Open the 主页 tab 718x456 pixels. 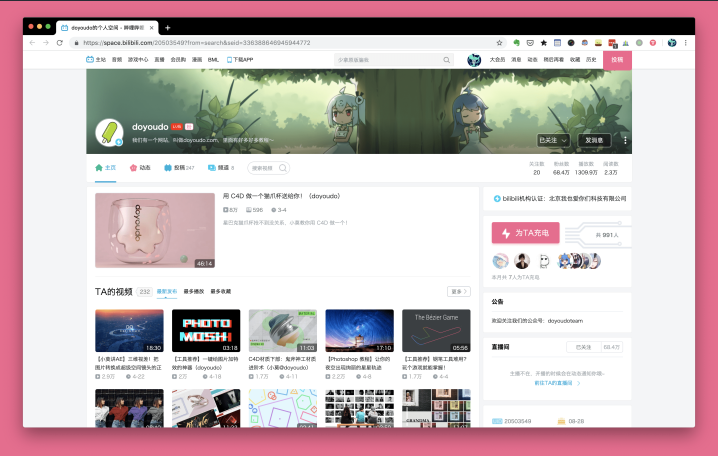(x=105, y=168)
